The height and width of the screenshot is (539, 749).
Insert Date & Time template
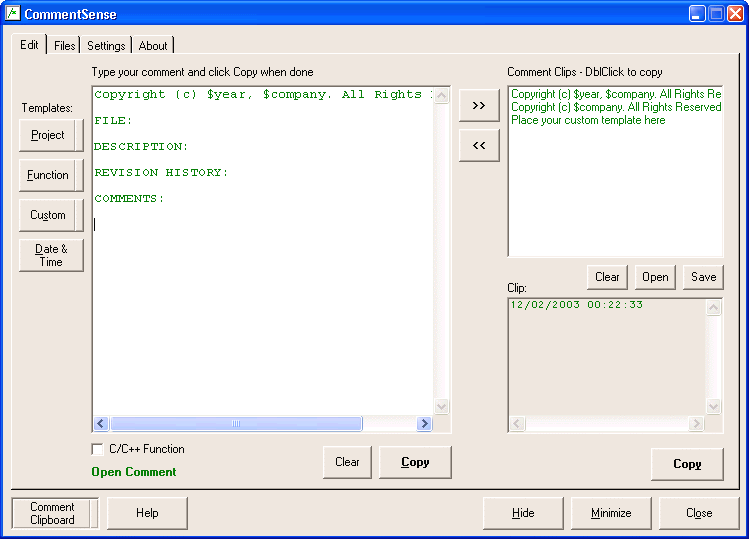pos(51,256)
